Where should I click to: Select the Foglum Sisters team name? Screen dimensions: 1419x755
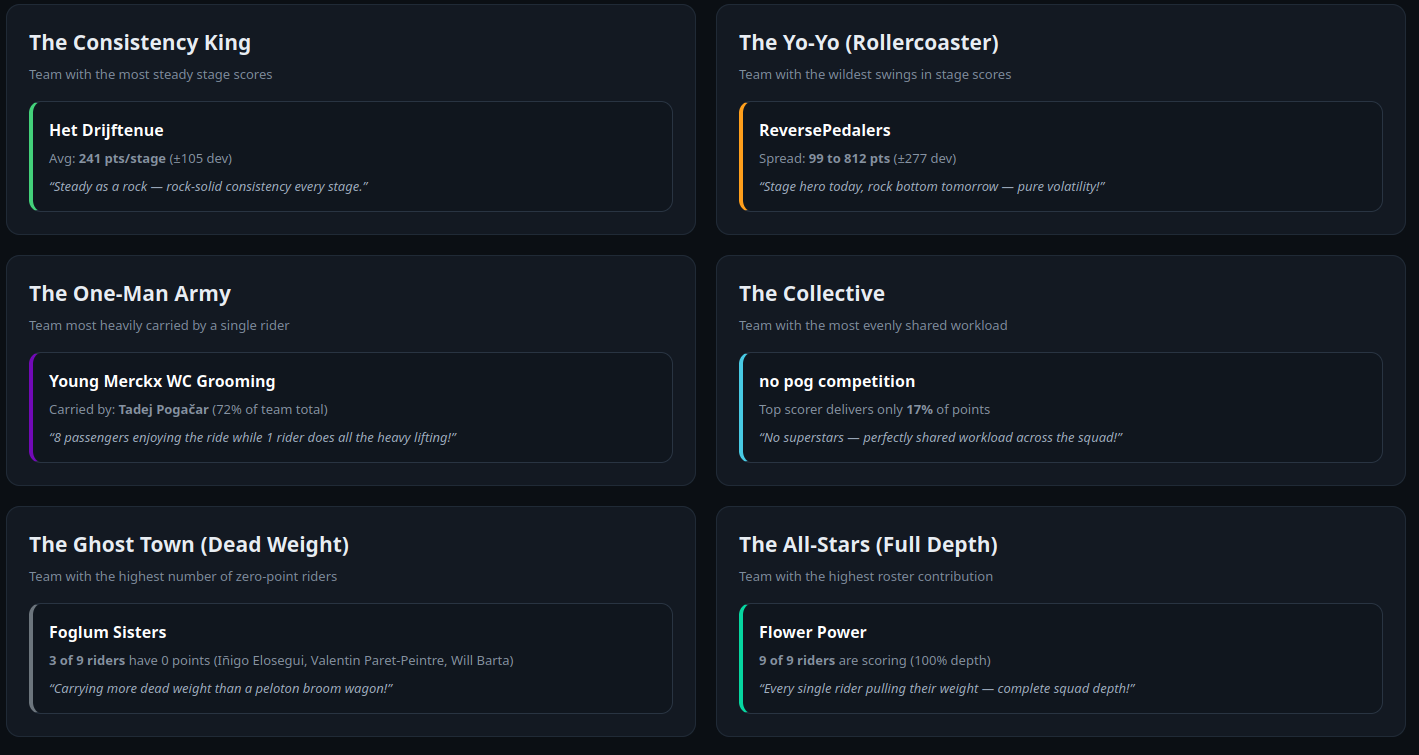108,632
